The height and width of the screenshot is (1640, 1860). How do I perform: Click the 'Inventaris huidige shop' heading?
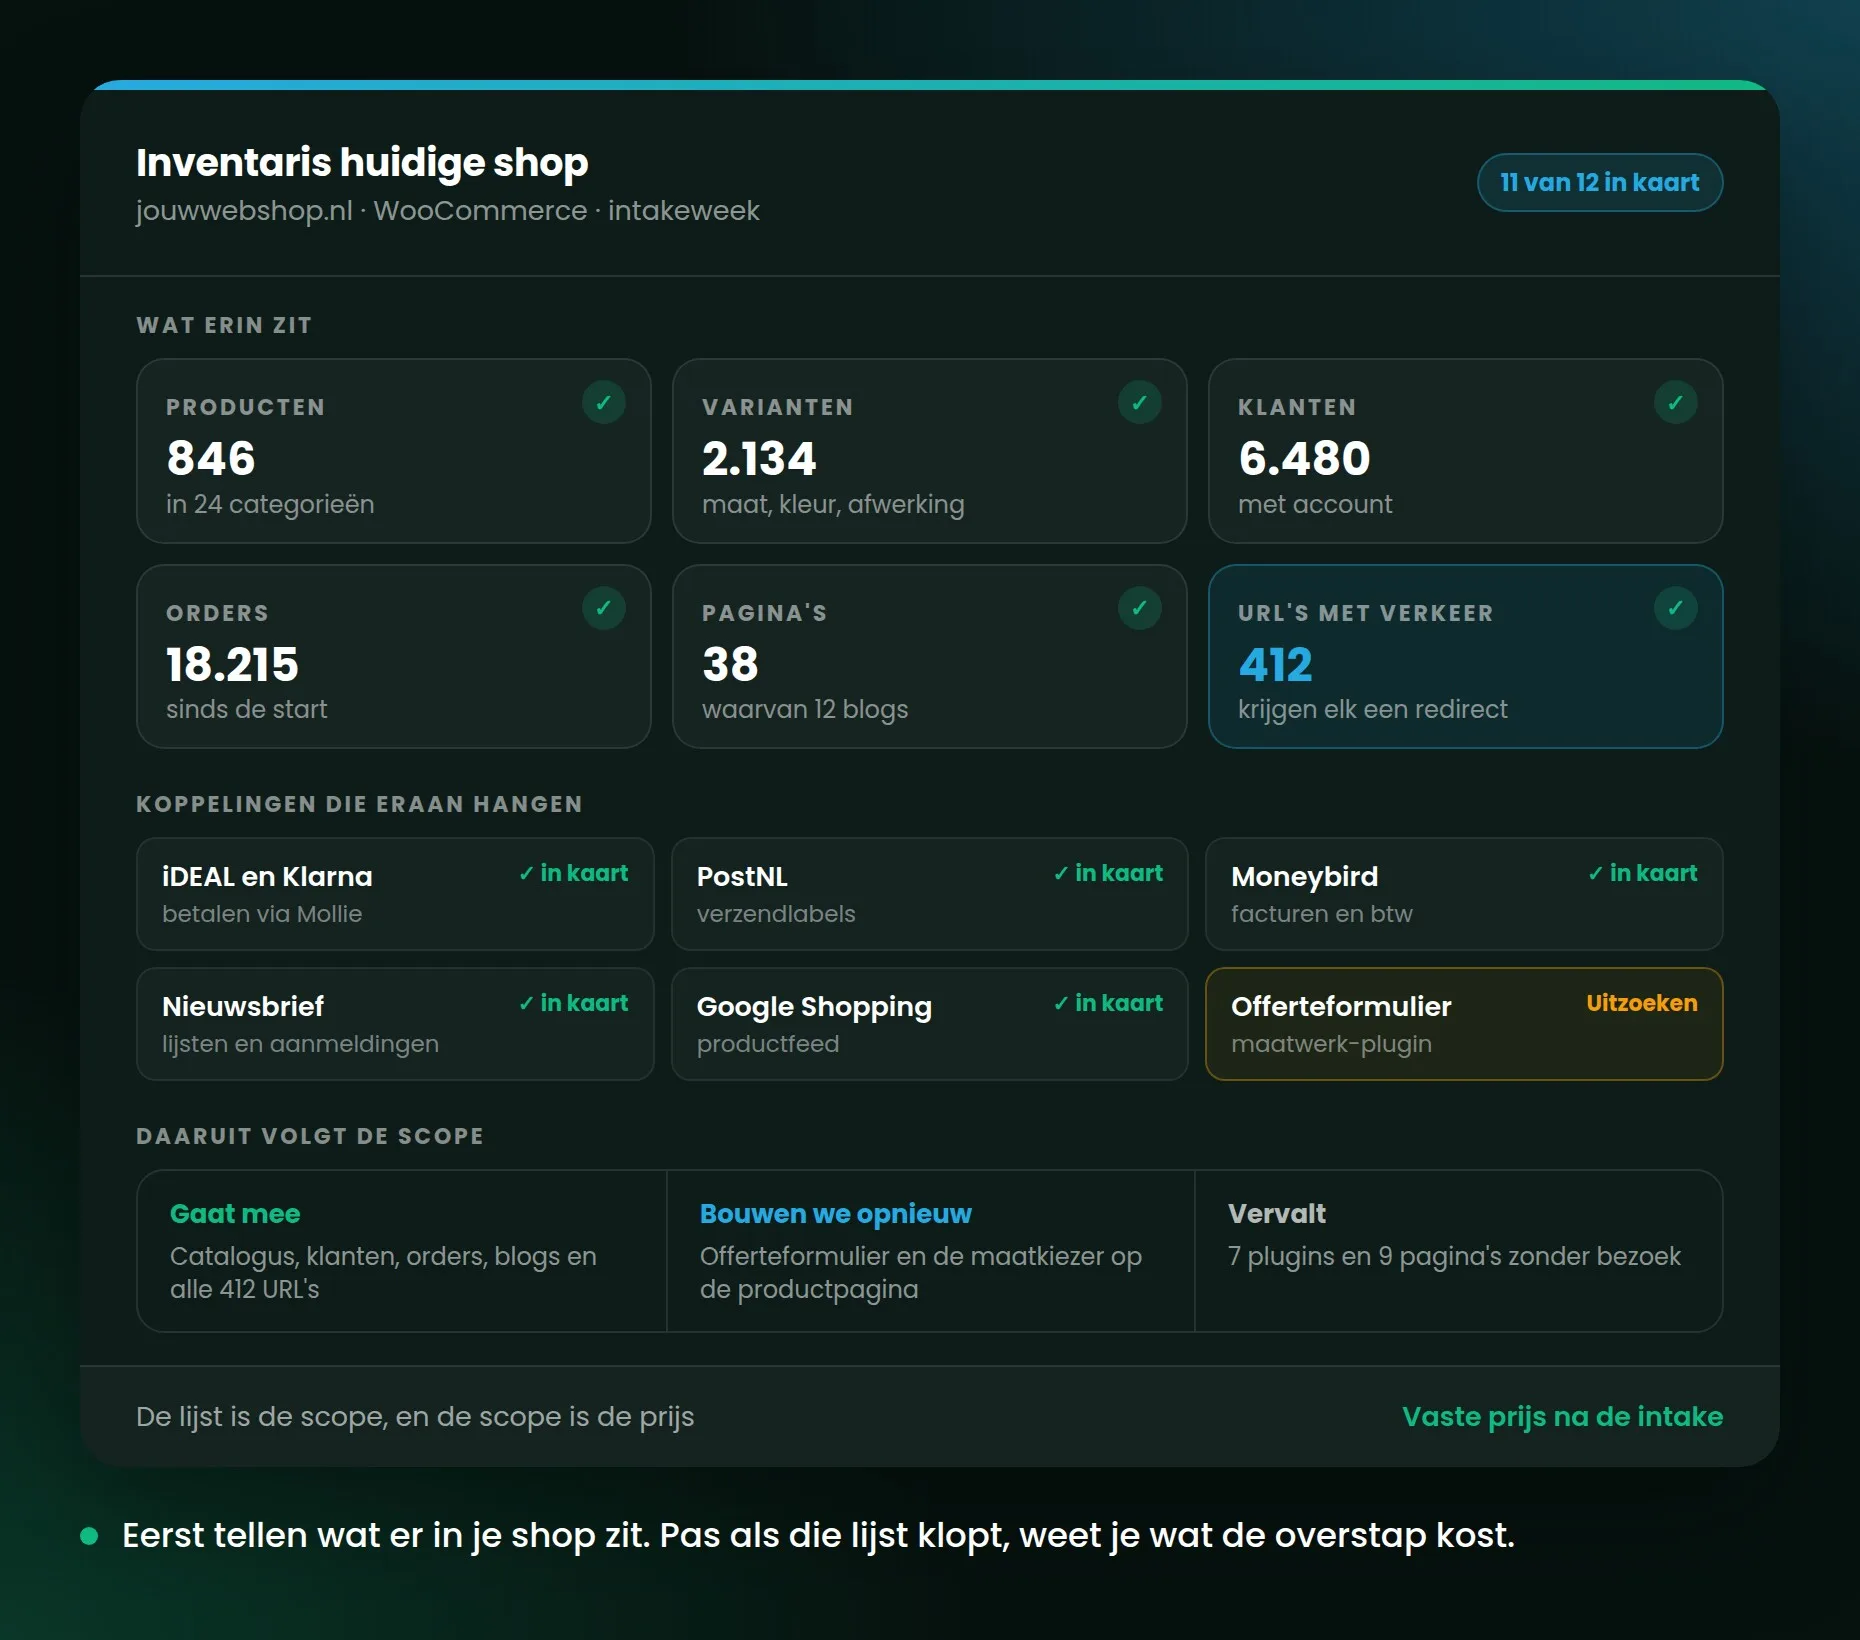pos(362,162)
